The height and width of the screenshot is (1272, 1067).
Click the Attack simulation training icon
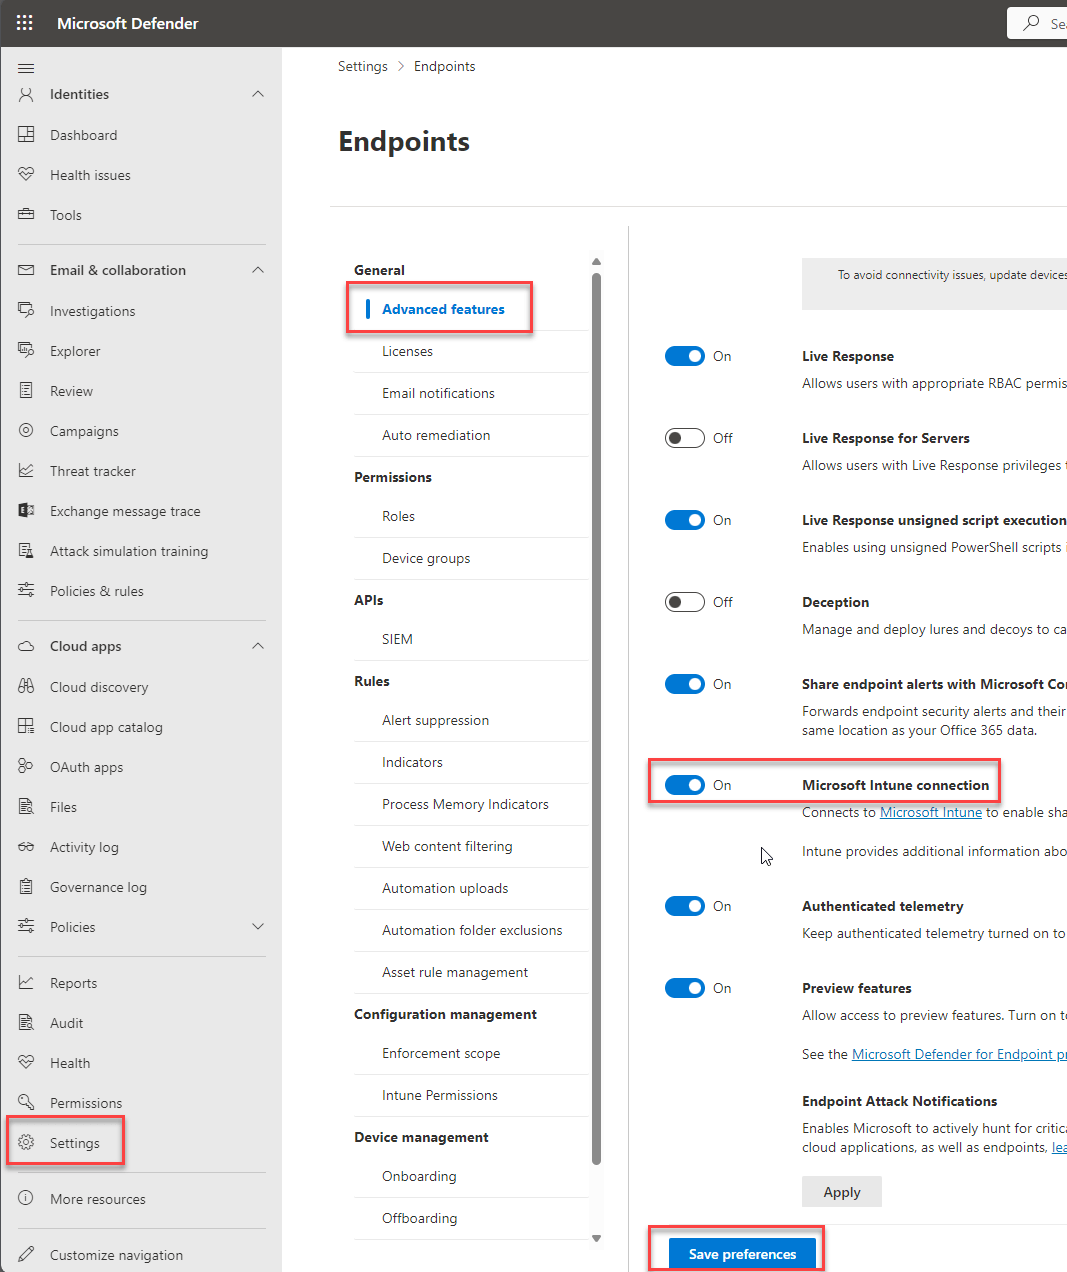coord(26,551)
